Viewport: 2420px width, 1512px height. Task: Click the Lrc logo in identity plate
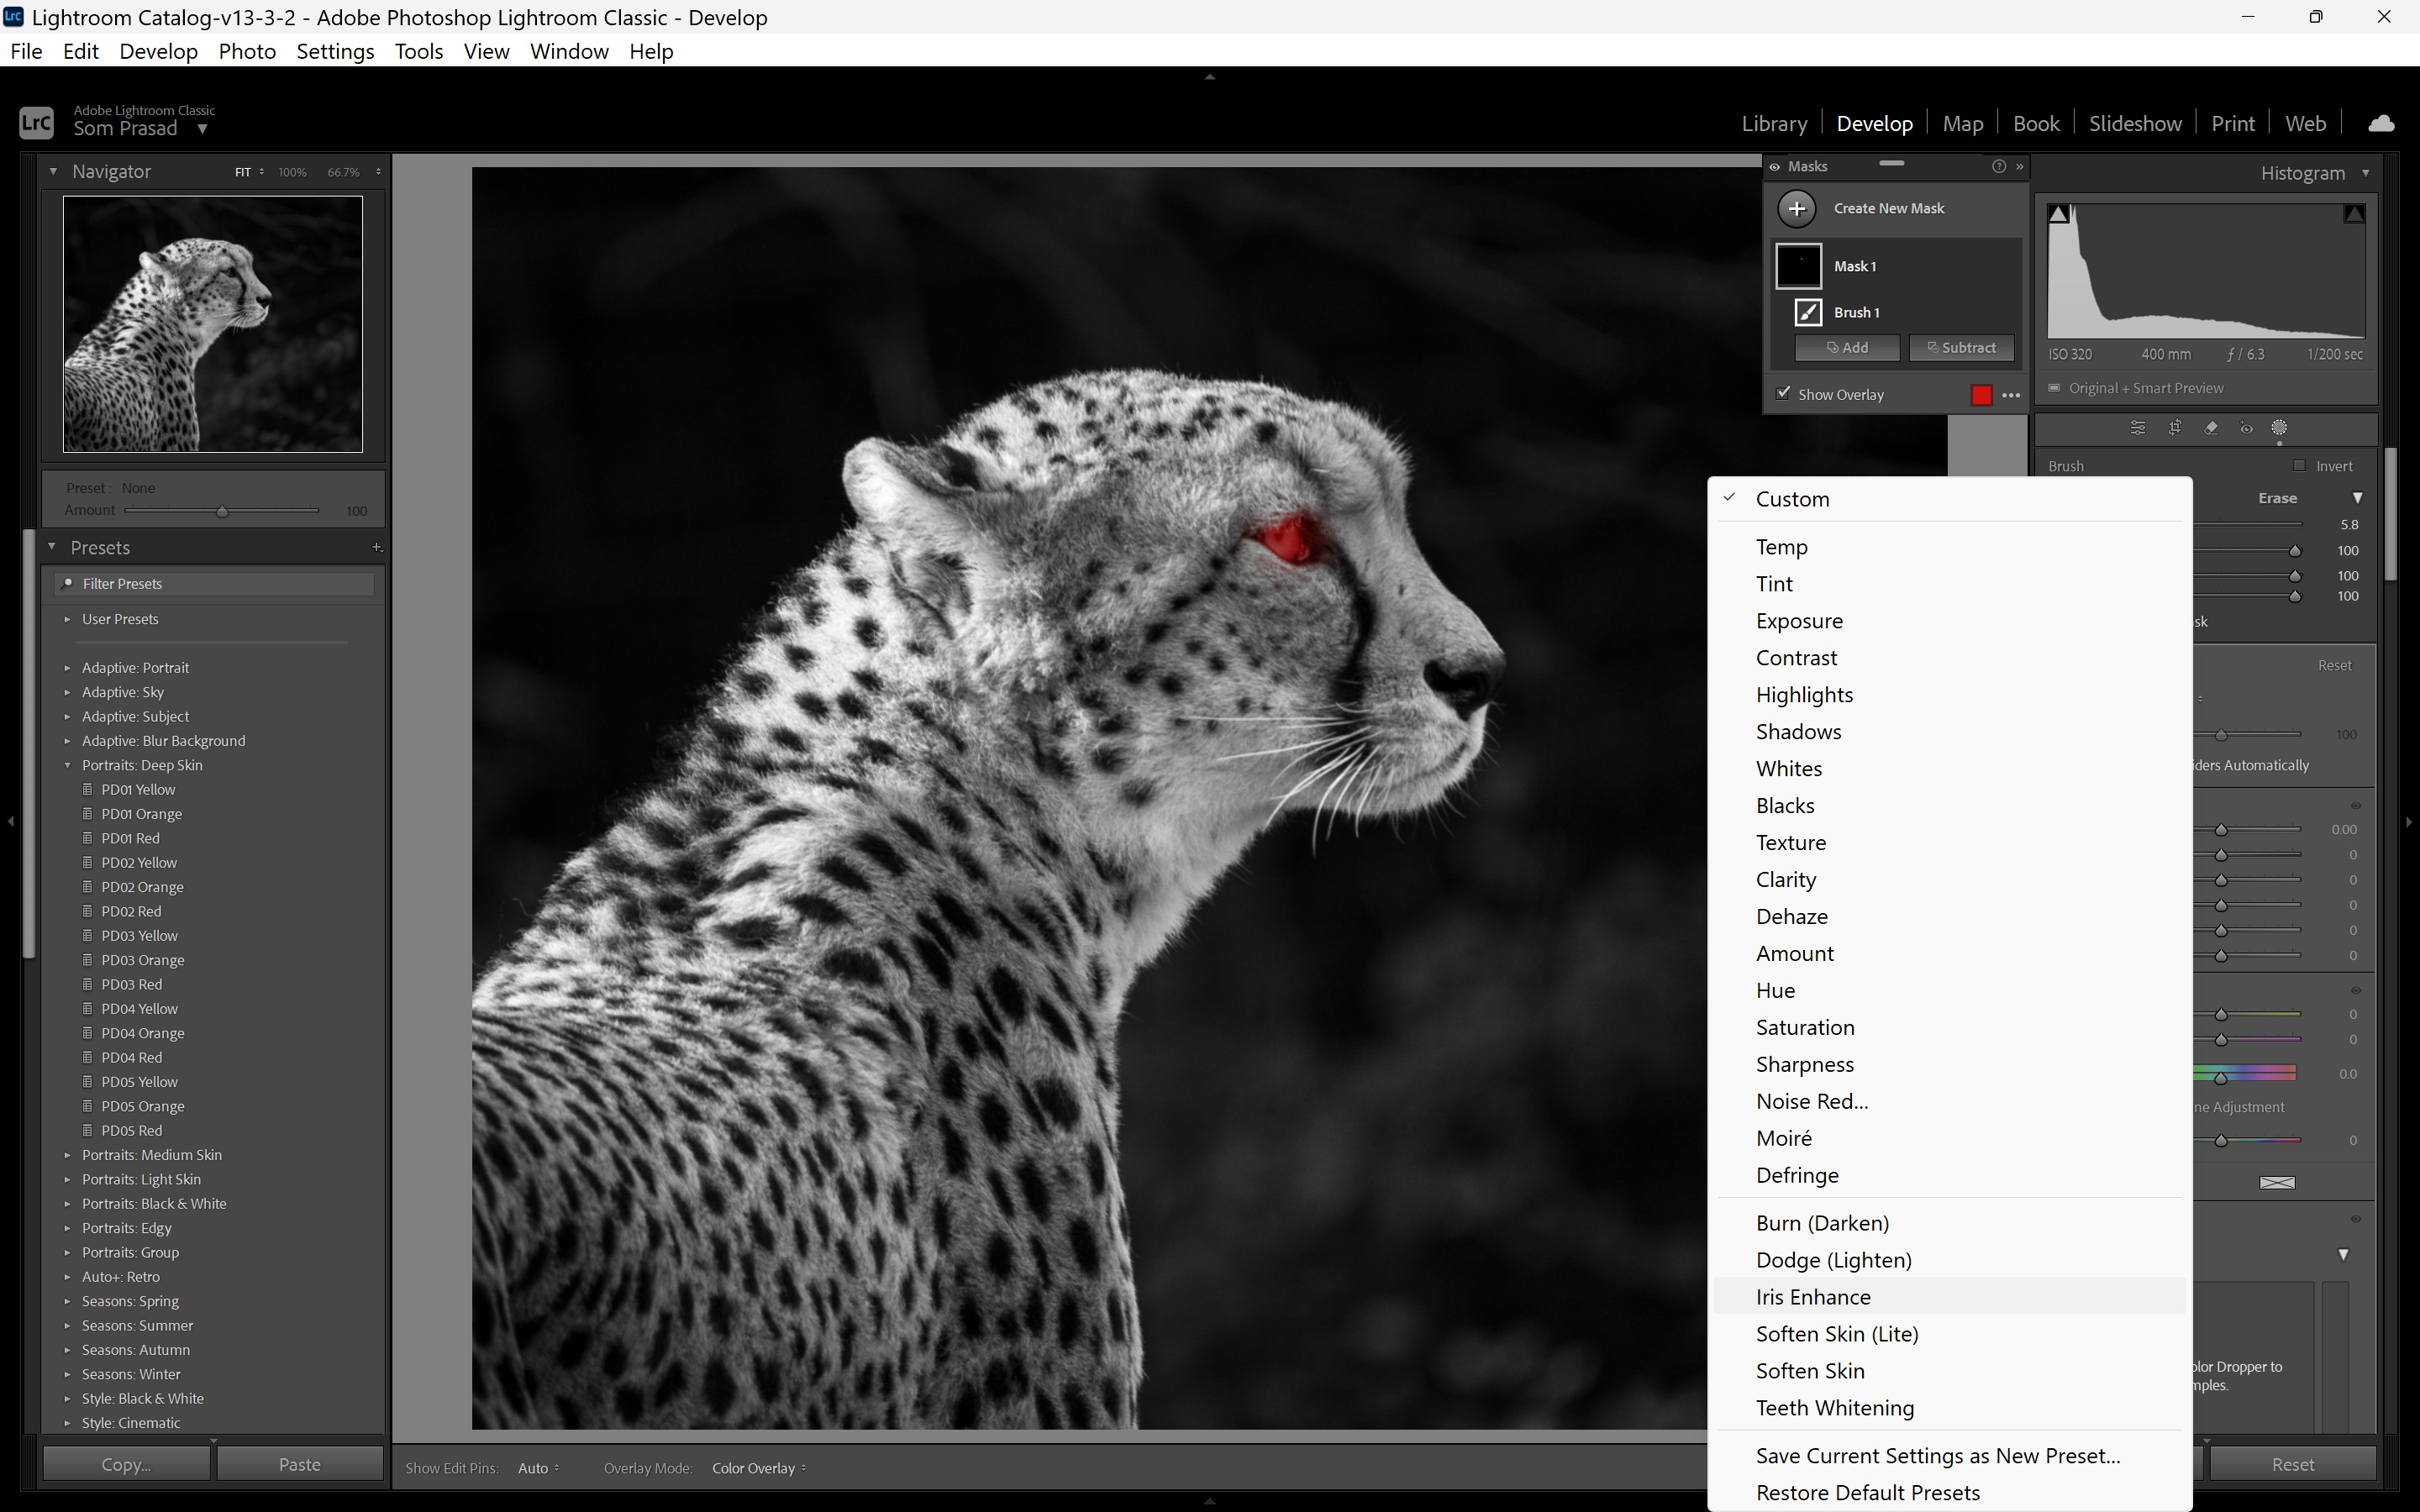coord(36,122)
